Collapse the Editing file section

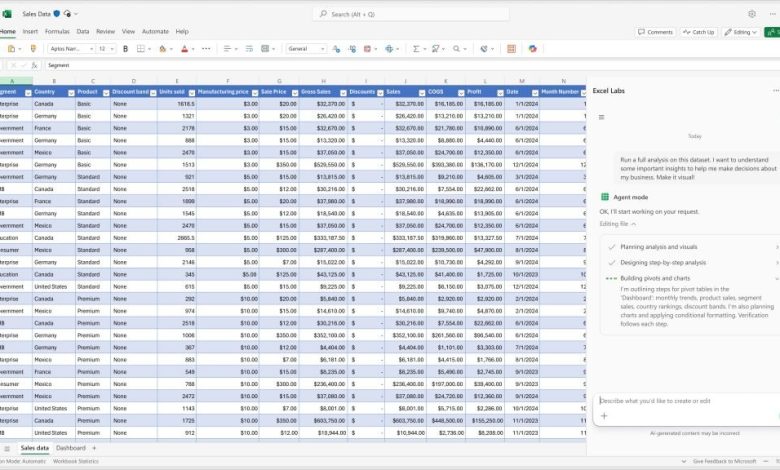(x=633, y=224)
